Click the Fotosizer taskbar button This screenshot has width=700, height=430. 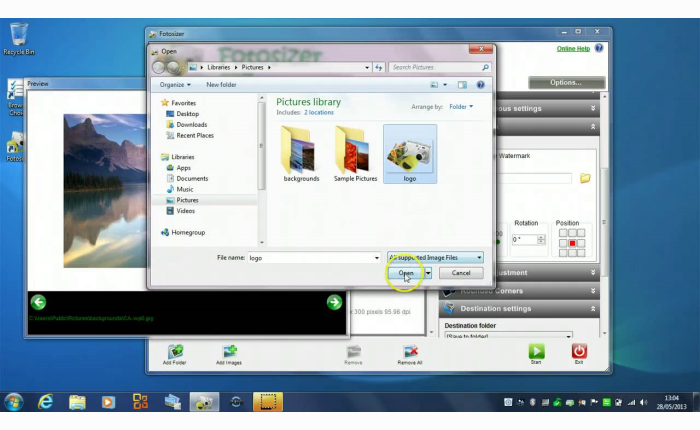coord(204,402)
